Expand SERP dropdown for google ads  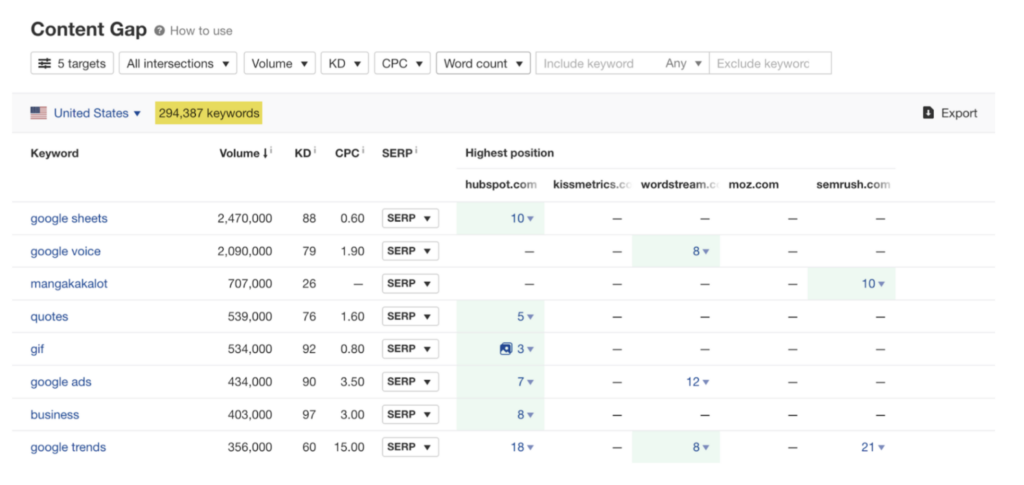pyautogui.click(x=410, y=381)
